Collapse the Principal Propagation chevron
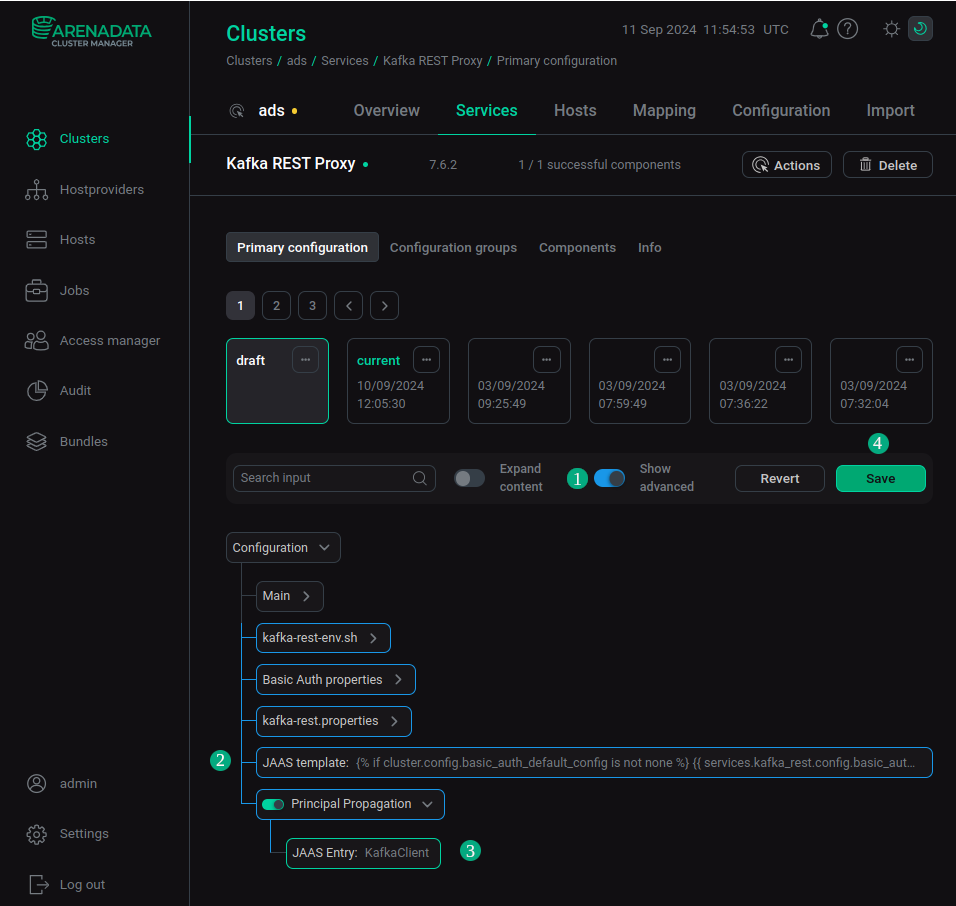The height and width of the screenshot is (906, 956). [x=427, y=804]
